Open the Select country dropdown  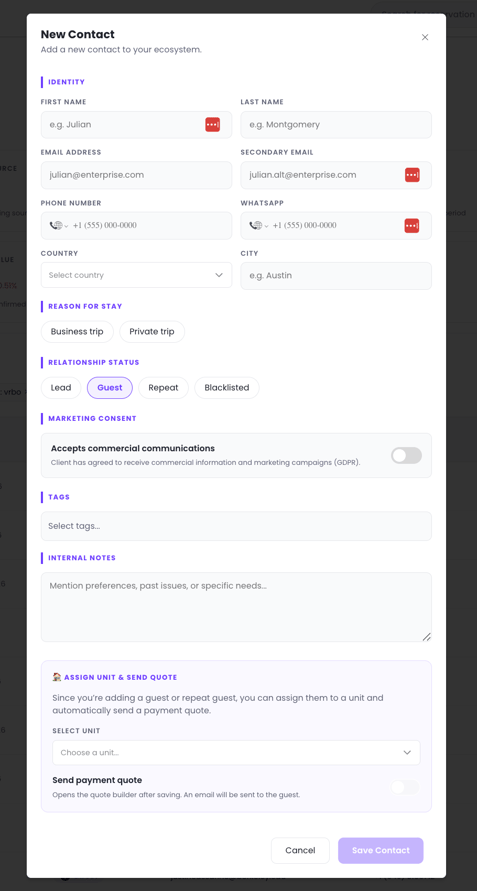click(x=136, y=275)
